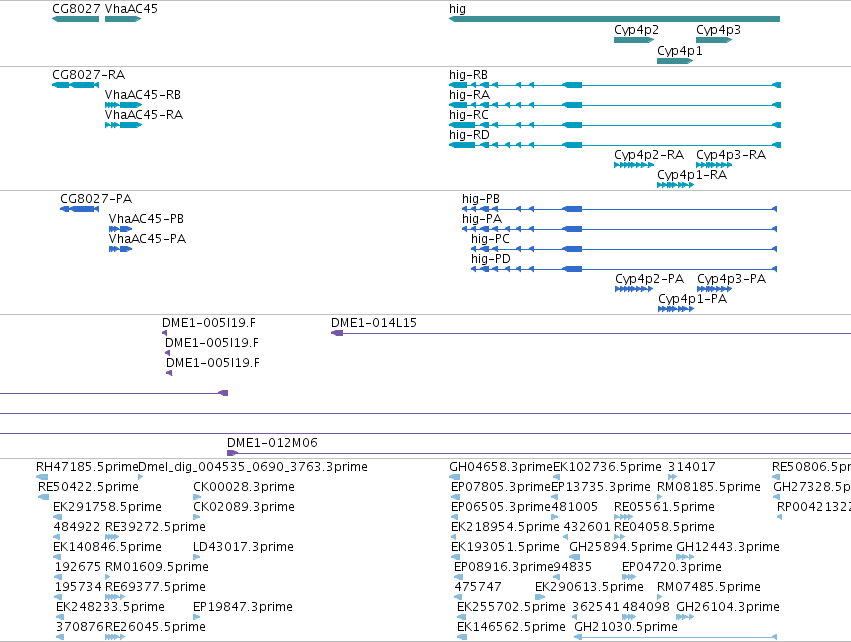Open feature 314017
The width and height of the screenshot is (851, 642).
(x=672, y=477)
